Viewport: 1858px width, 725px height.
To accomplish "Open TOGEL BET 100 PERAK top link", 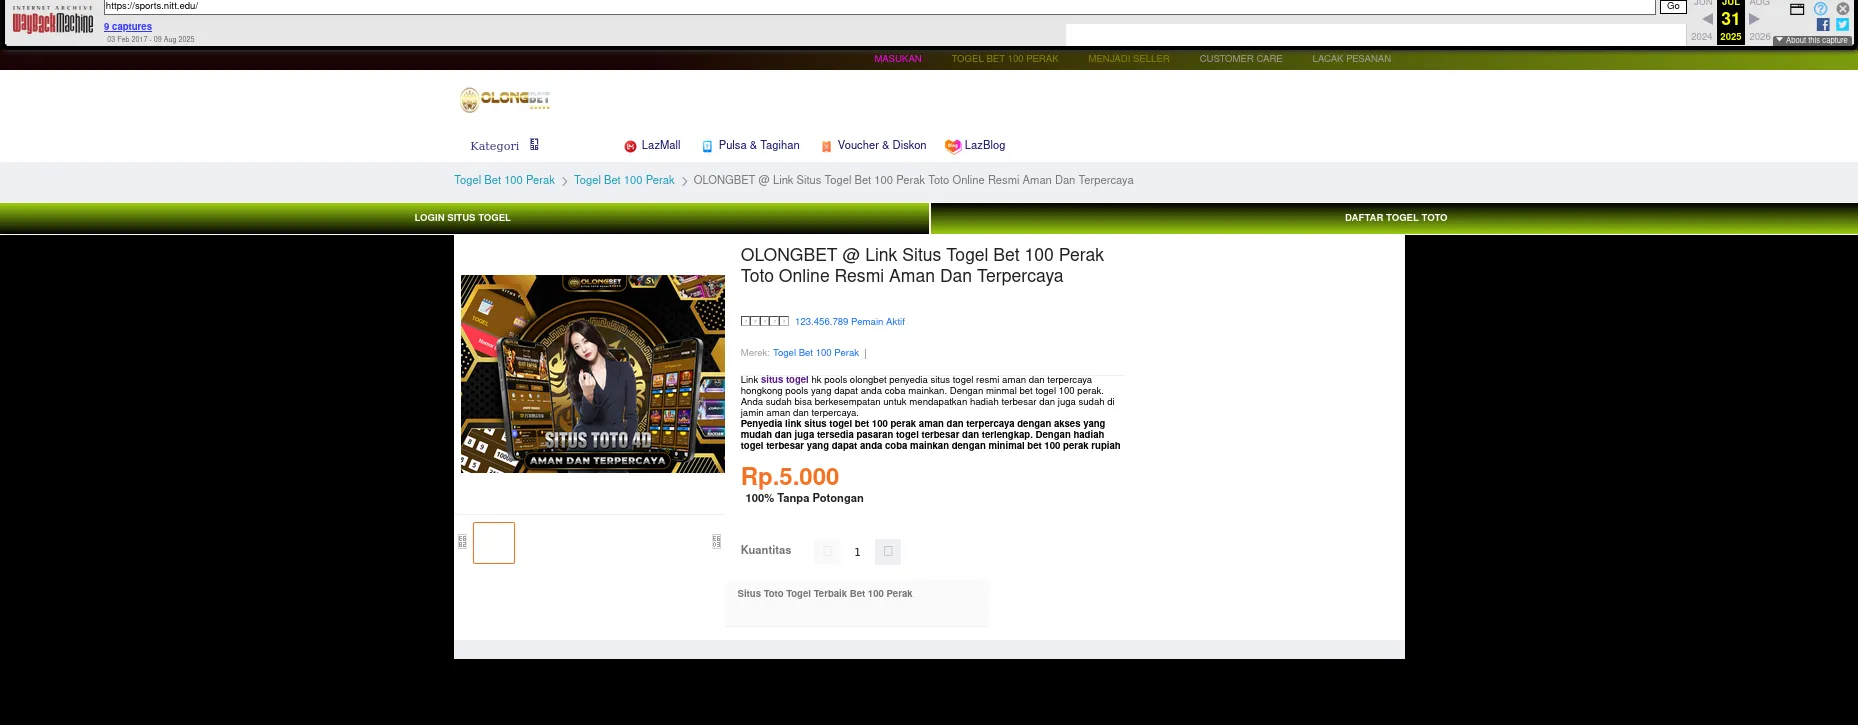I will point(1005,59).
